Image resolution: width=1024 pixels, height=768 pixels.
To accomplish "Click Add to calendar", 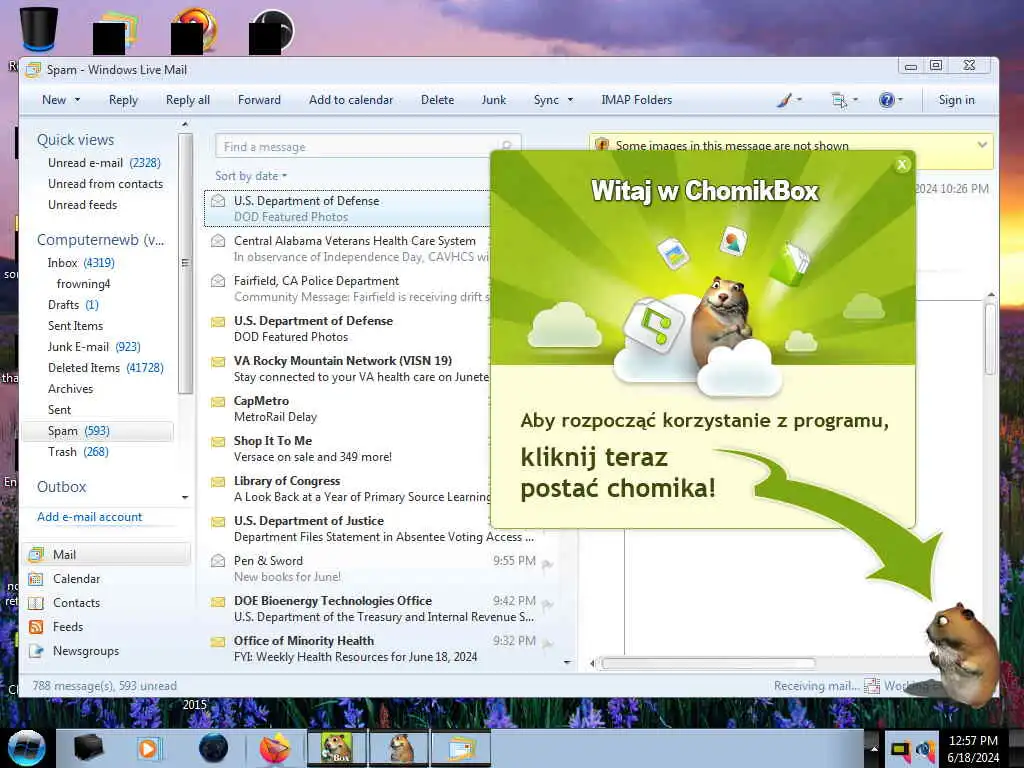I will click(351, 100).
